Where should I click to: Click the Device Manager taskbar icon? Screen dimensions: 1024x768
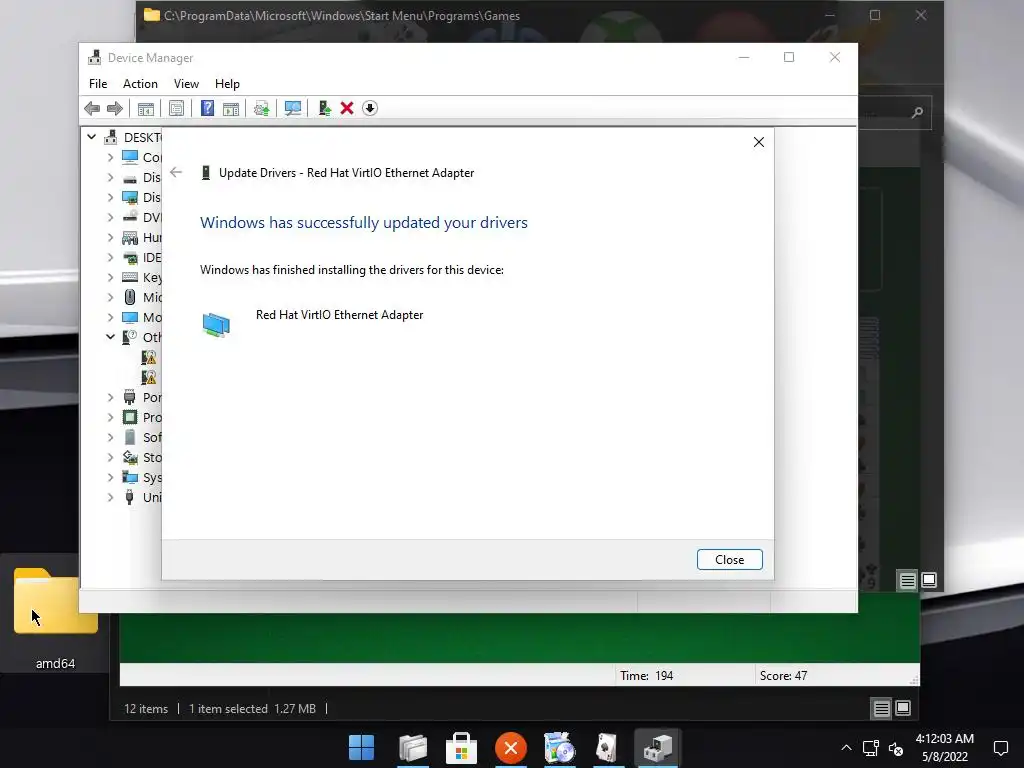[x=657, y=748]
